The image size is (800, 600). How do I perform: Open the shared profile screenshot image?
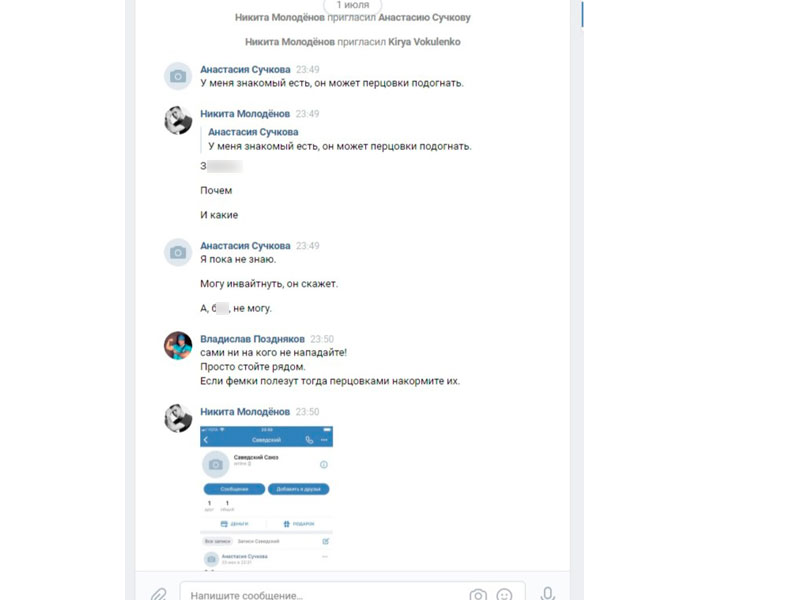pos(266,497)
